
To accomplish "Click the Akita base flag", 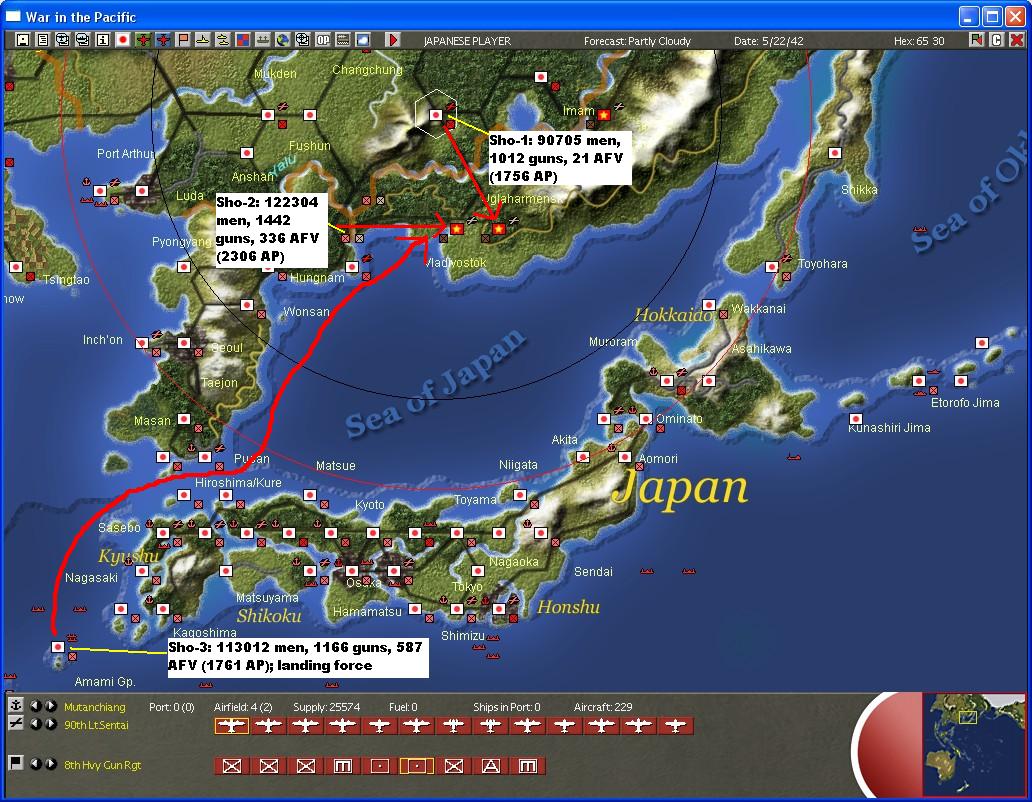I will click(583, 457).
